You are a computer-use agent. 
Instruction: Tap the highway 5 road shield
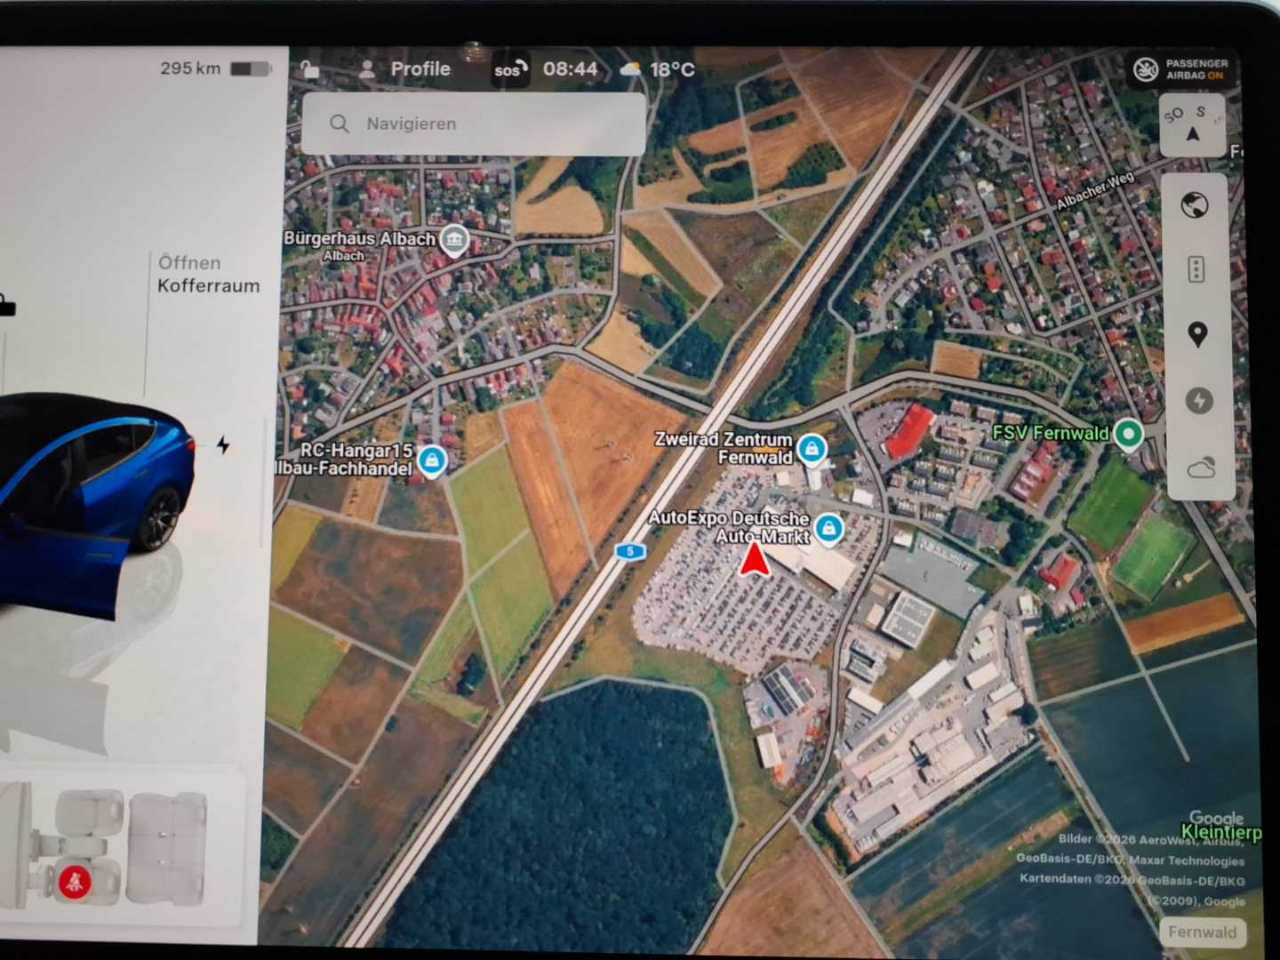coord(630,551)
